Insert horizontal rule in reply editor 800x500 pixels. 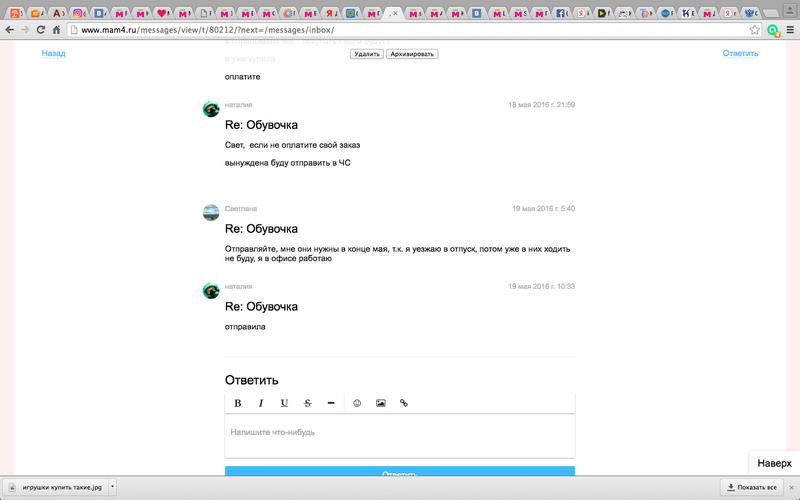click(x=331, y=403)
